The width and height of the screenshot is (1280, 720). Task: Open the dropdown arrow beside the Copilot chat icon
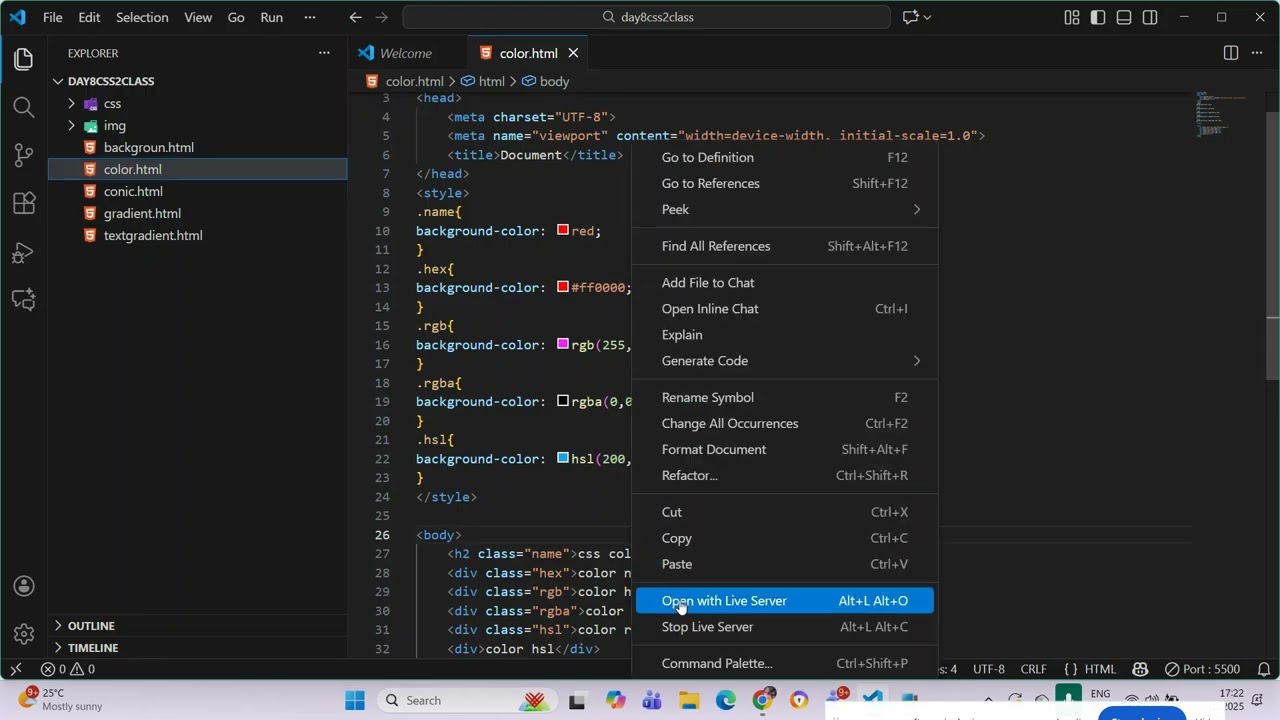tap(928, 17)
